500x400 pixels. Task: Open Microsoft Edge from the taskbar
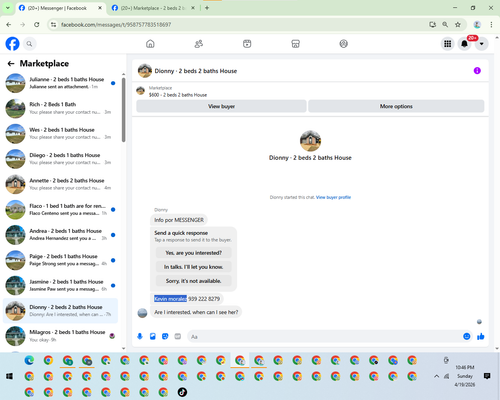point(29,360)
